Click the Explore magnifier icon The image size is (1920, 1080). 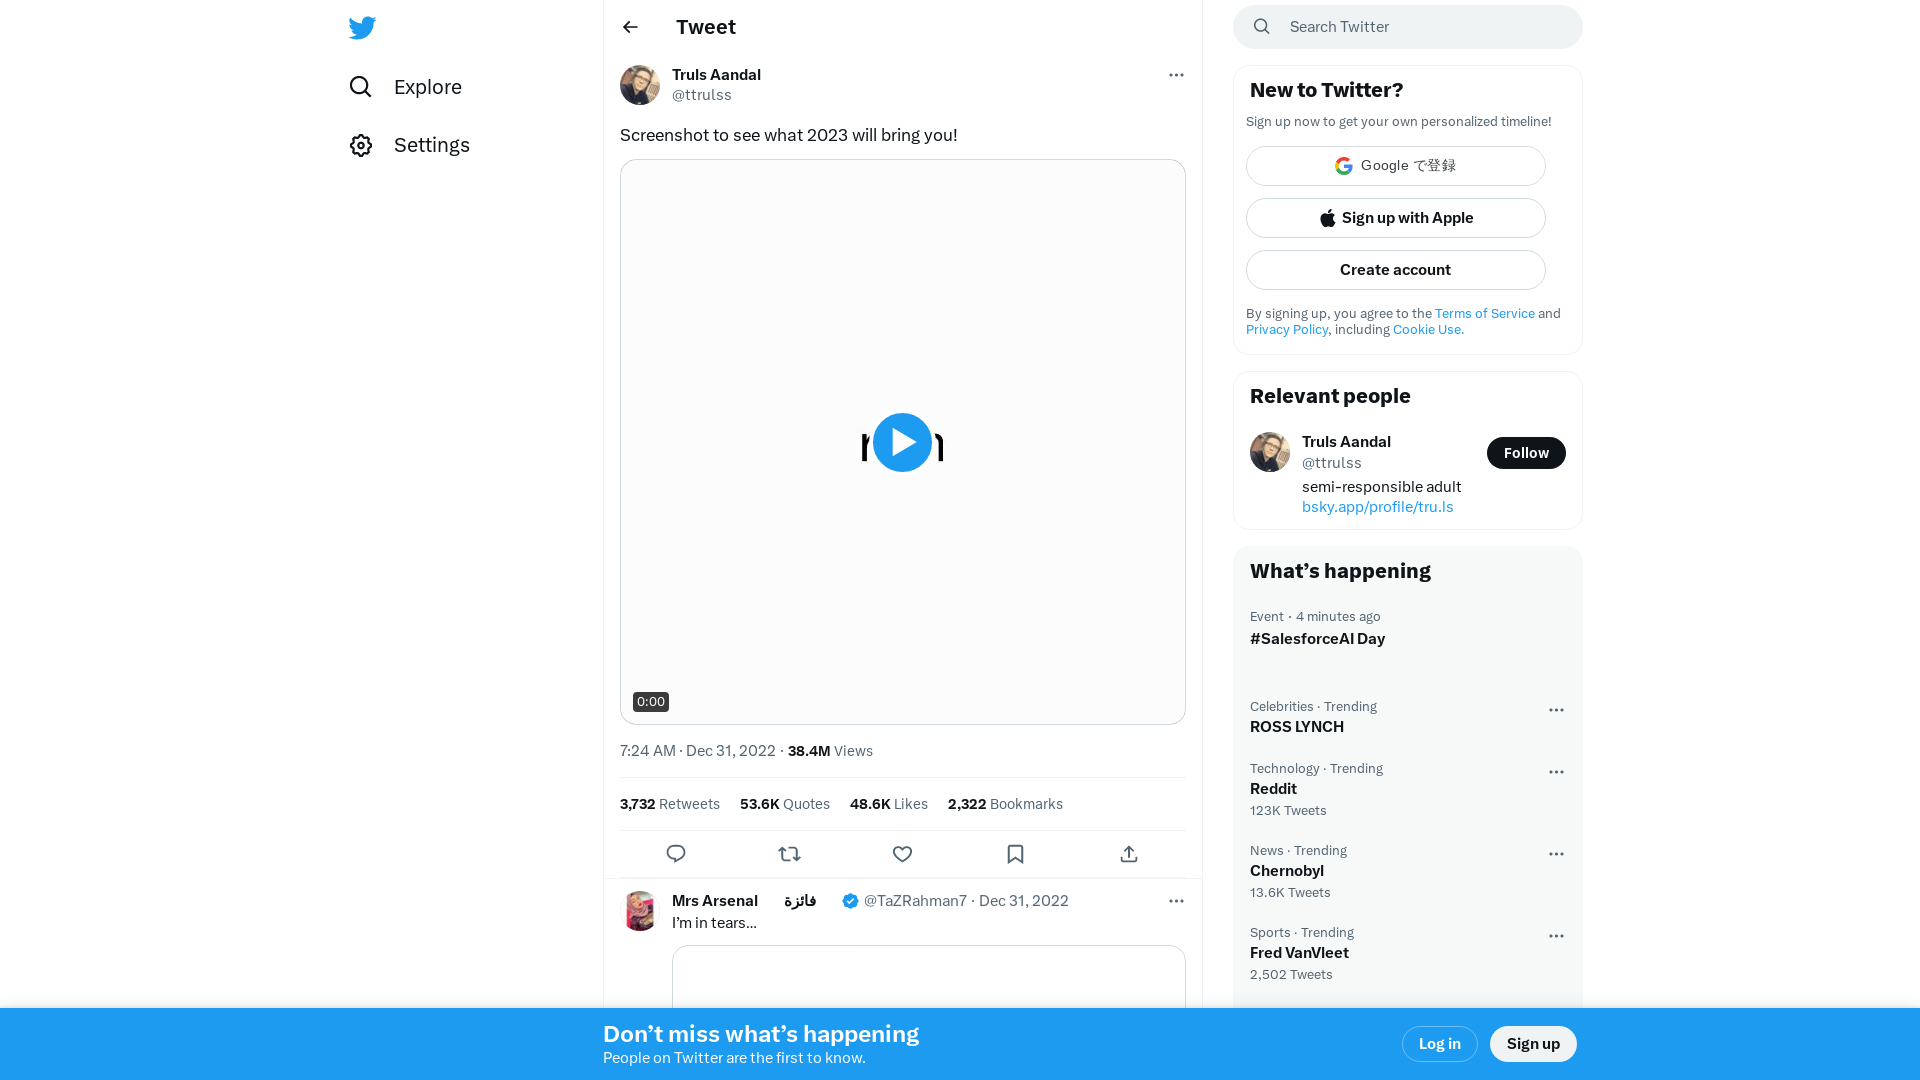pyautogui.click(x=360, y=86)
